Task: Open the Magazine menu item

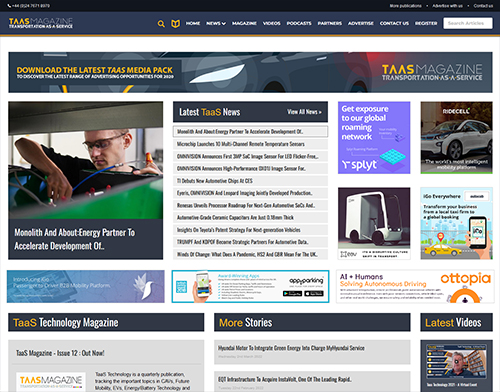Action: click(x=244, y=23)
